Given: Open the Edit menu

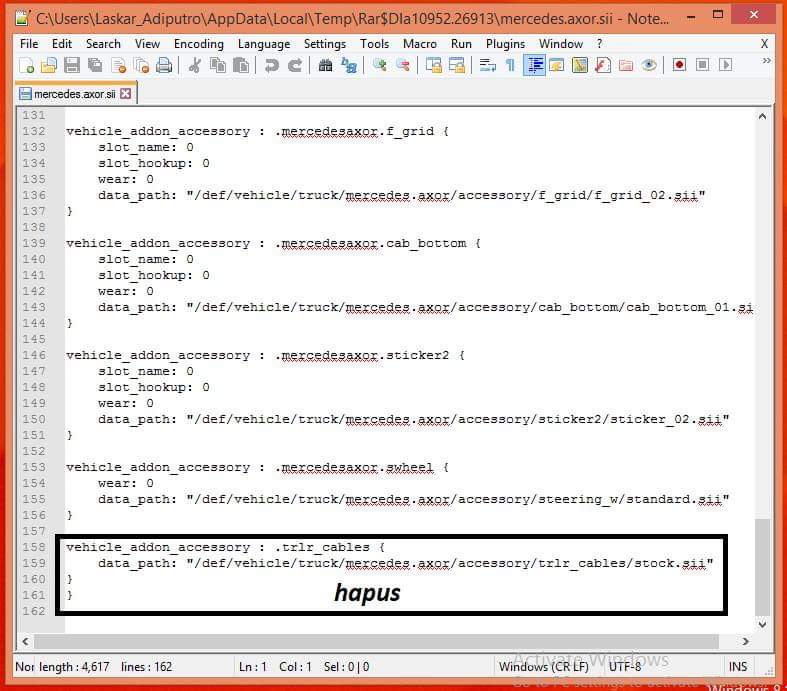Looking at the screenshot, I should [x=62, y=44].
